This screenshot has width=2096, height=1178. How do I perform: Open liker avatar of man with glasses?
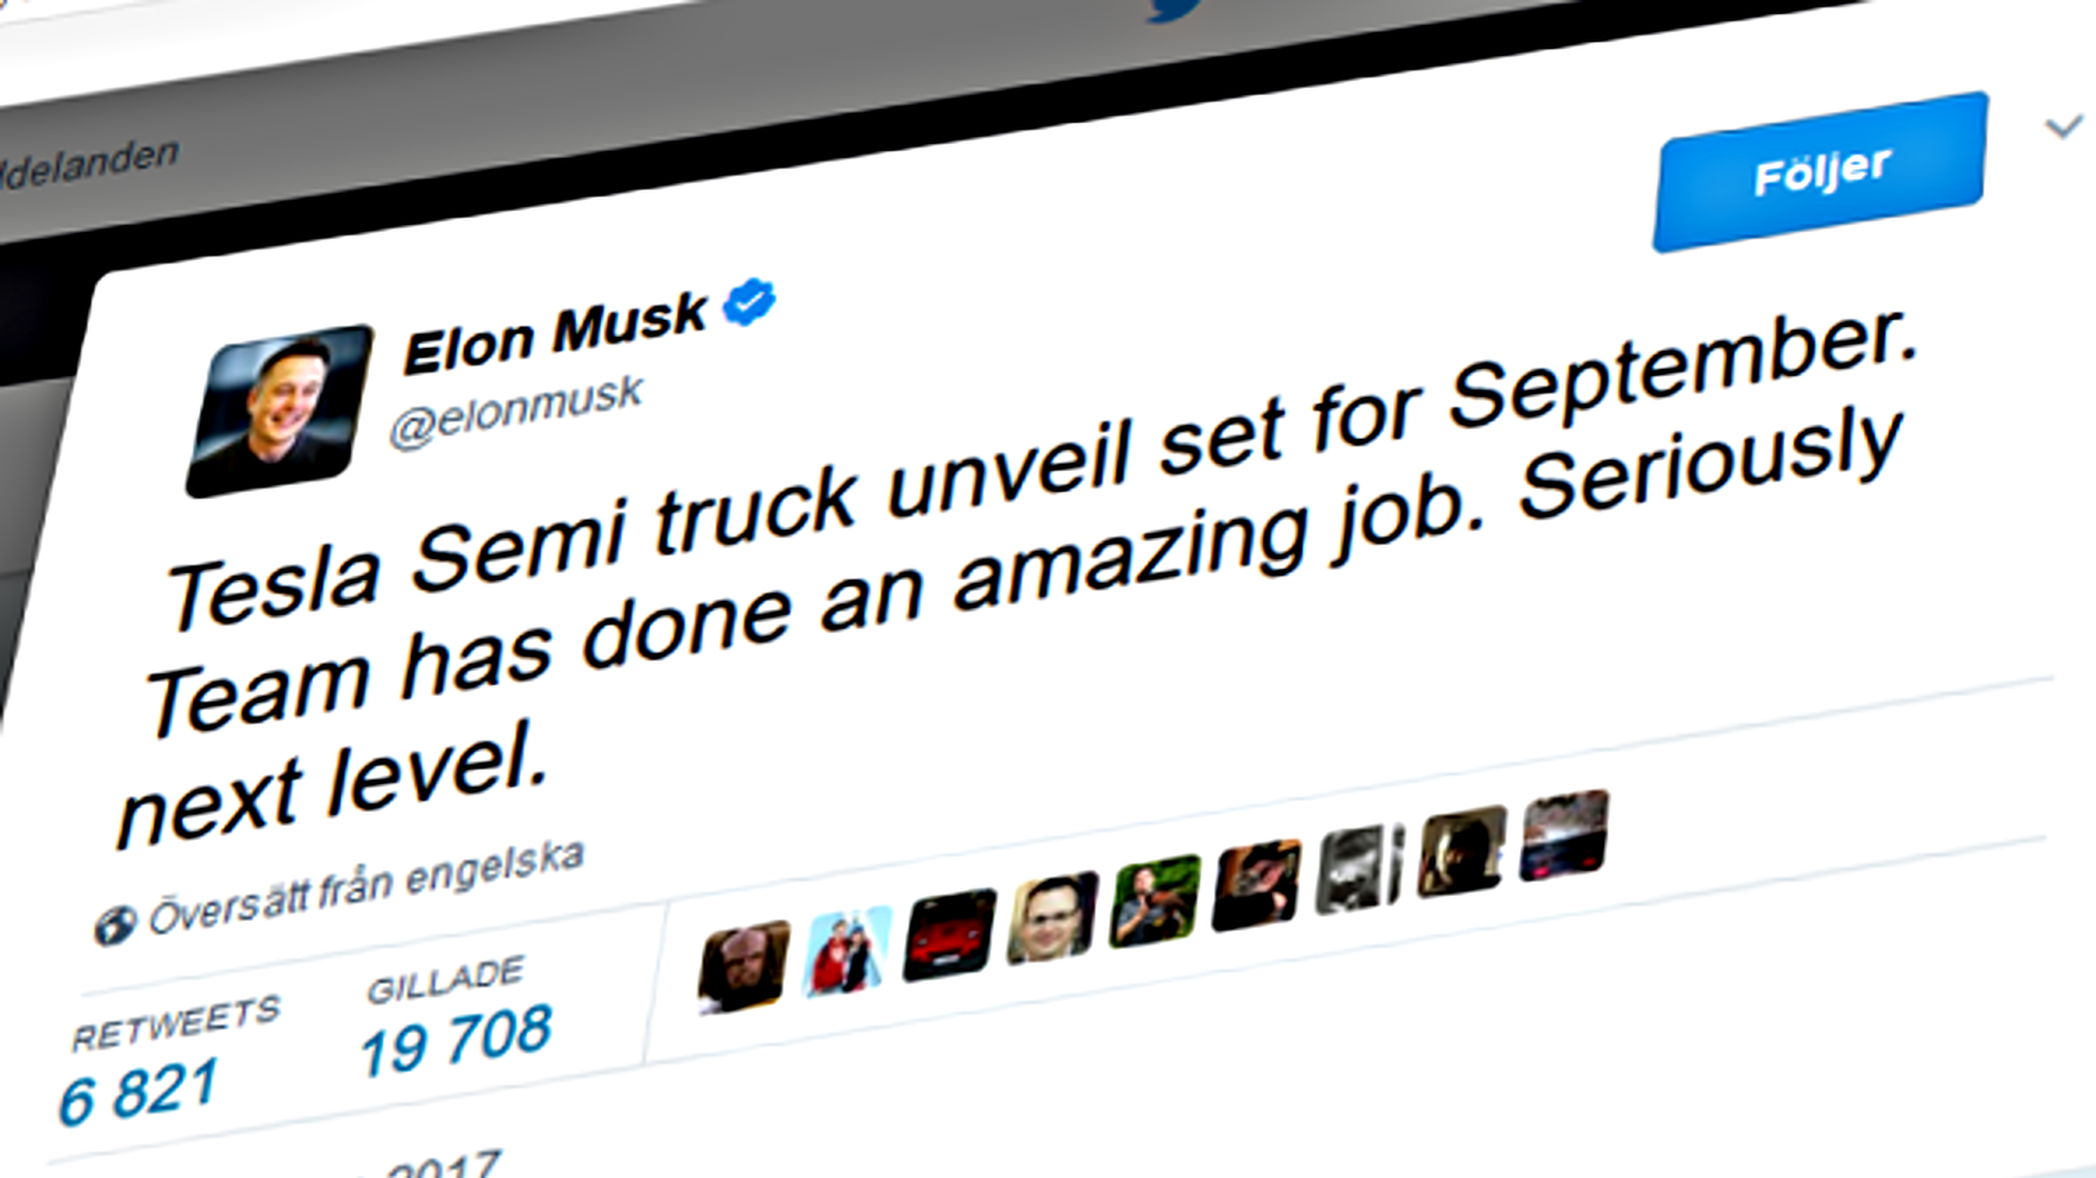1052,918
